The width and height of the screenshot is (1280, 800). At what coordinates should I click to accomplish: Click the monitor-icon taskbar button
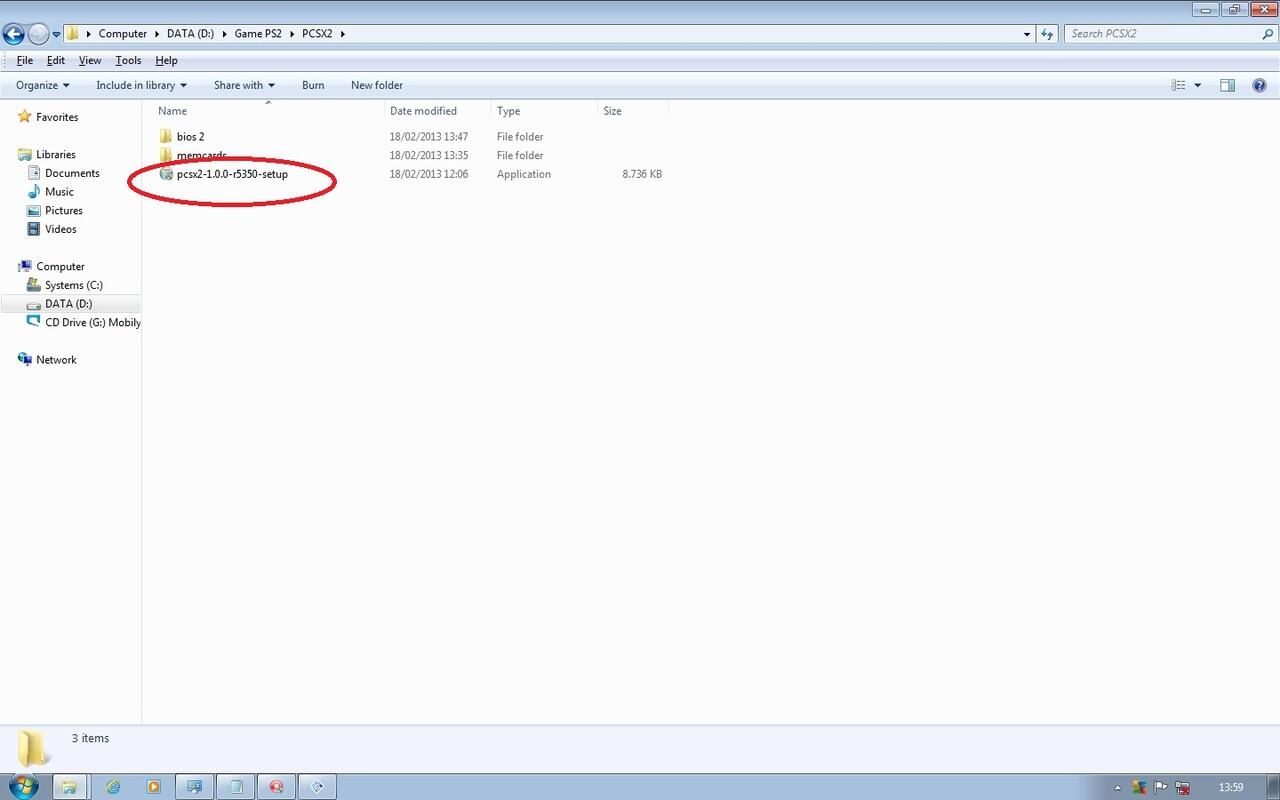tap(195, 787)
